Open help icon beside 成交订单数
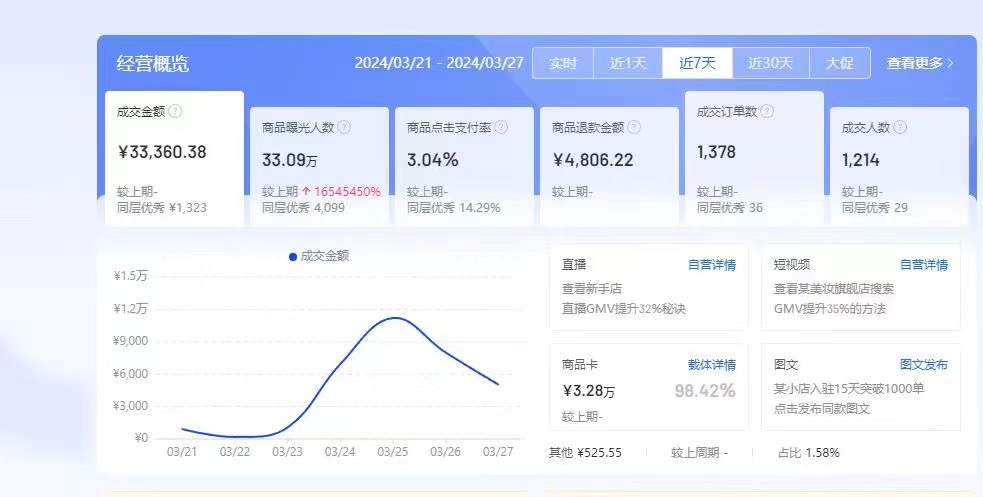Viewport: 983px width, 497px height. pyautogui.click(x=767, y=112)
